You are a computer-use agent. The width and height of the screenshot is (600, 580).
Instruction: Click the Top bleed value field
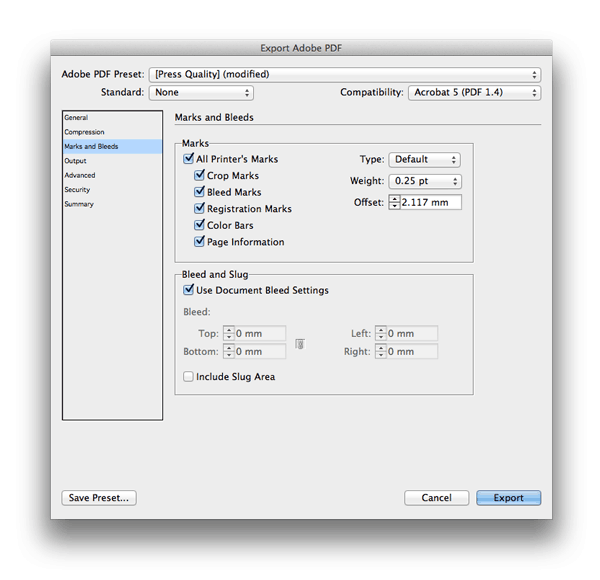click(260, 333)
